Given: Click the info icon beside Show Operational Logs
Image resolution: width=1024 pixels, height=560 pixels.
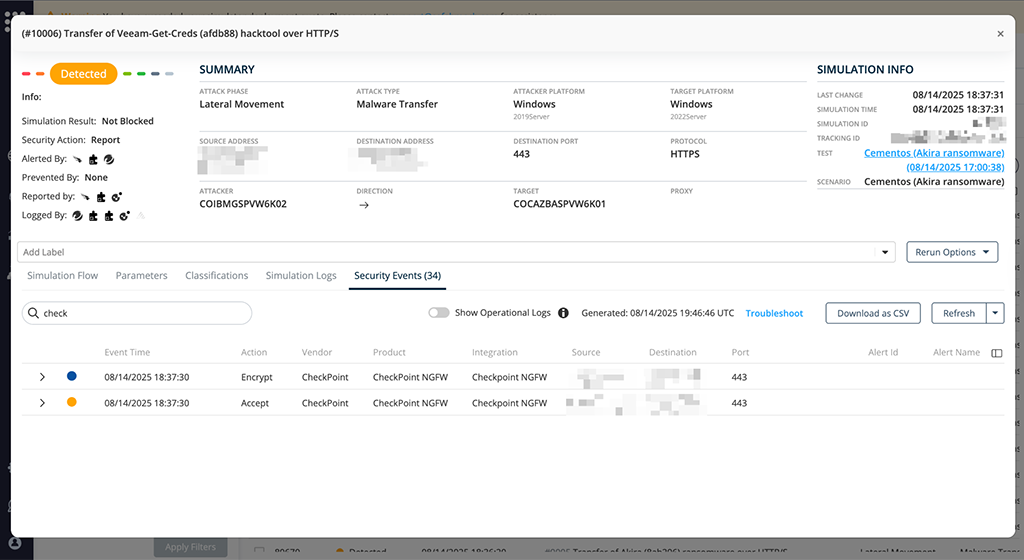Looking at the screenshot, I should pos(563,313).
